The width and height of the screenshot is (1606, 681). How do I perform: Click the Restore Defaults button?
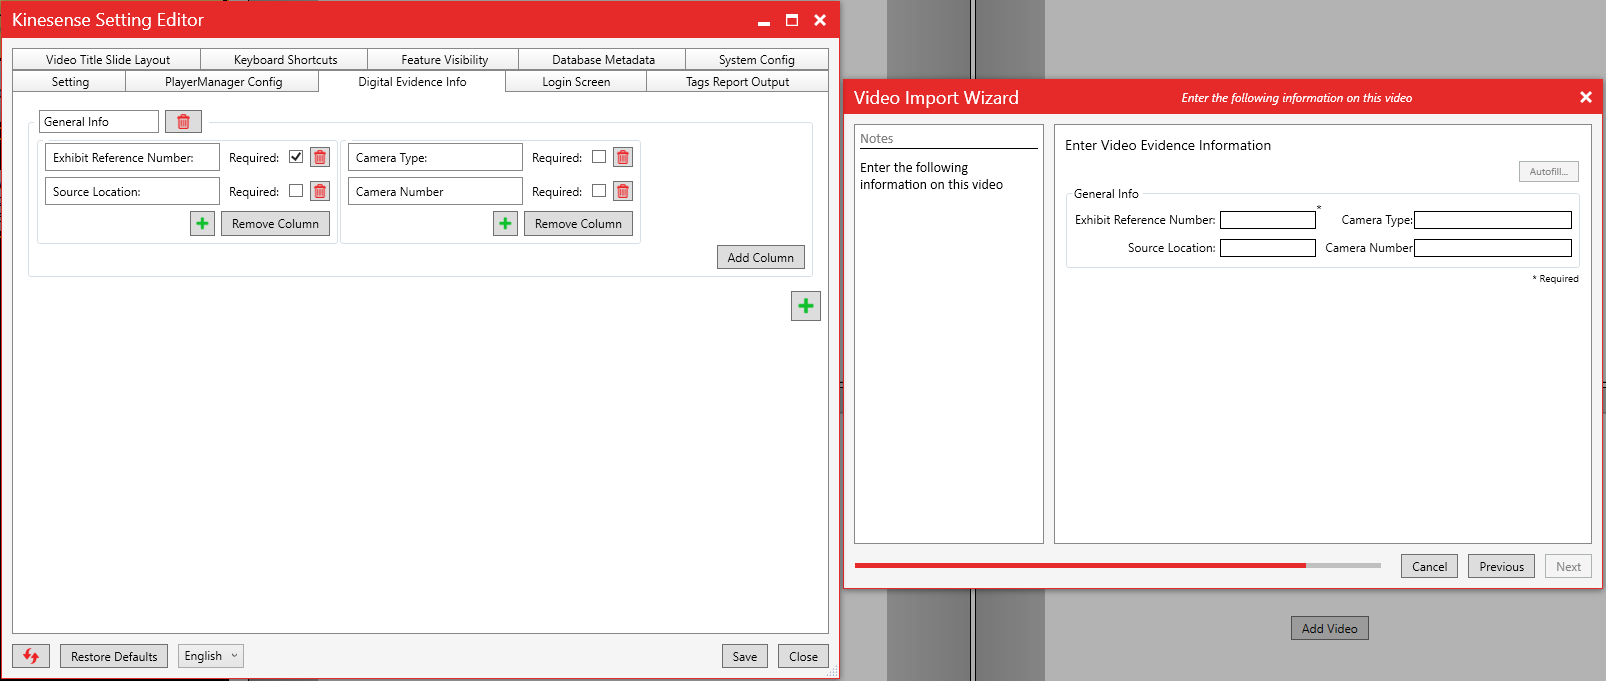click(114, 656)
